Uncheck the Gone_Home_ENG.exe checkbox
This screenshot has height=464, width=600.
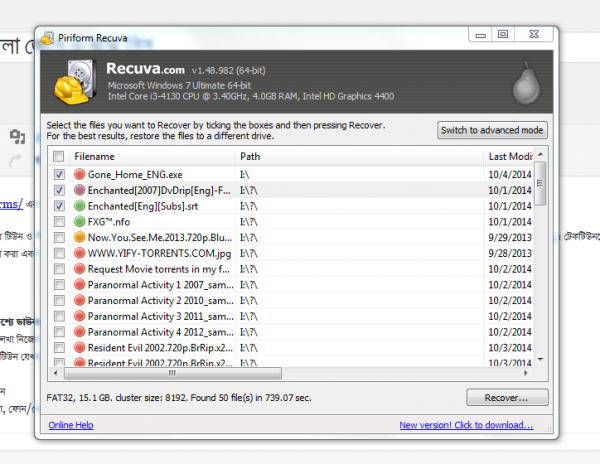point(59,174)
